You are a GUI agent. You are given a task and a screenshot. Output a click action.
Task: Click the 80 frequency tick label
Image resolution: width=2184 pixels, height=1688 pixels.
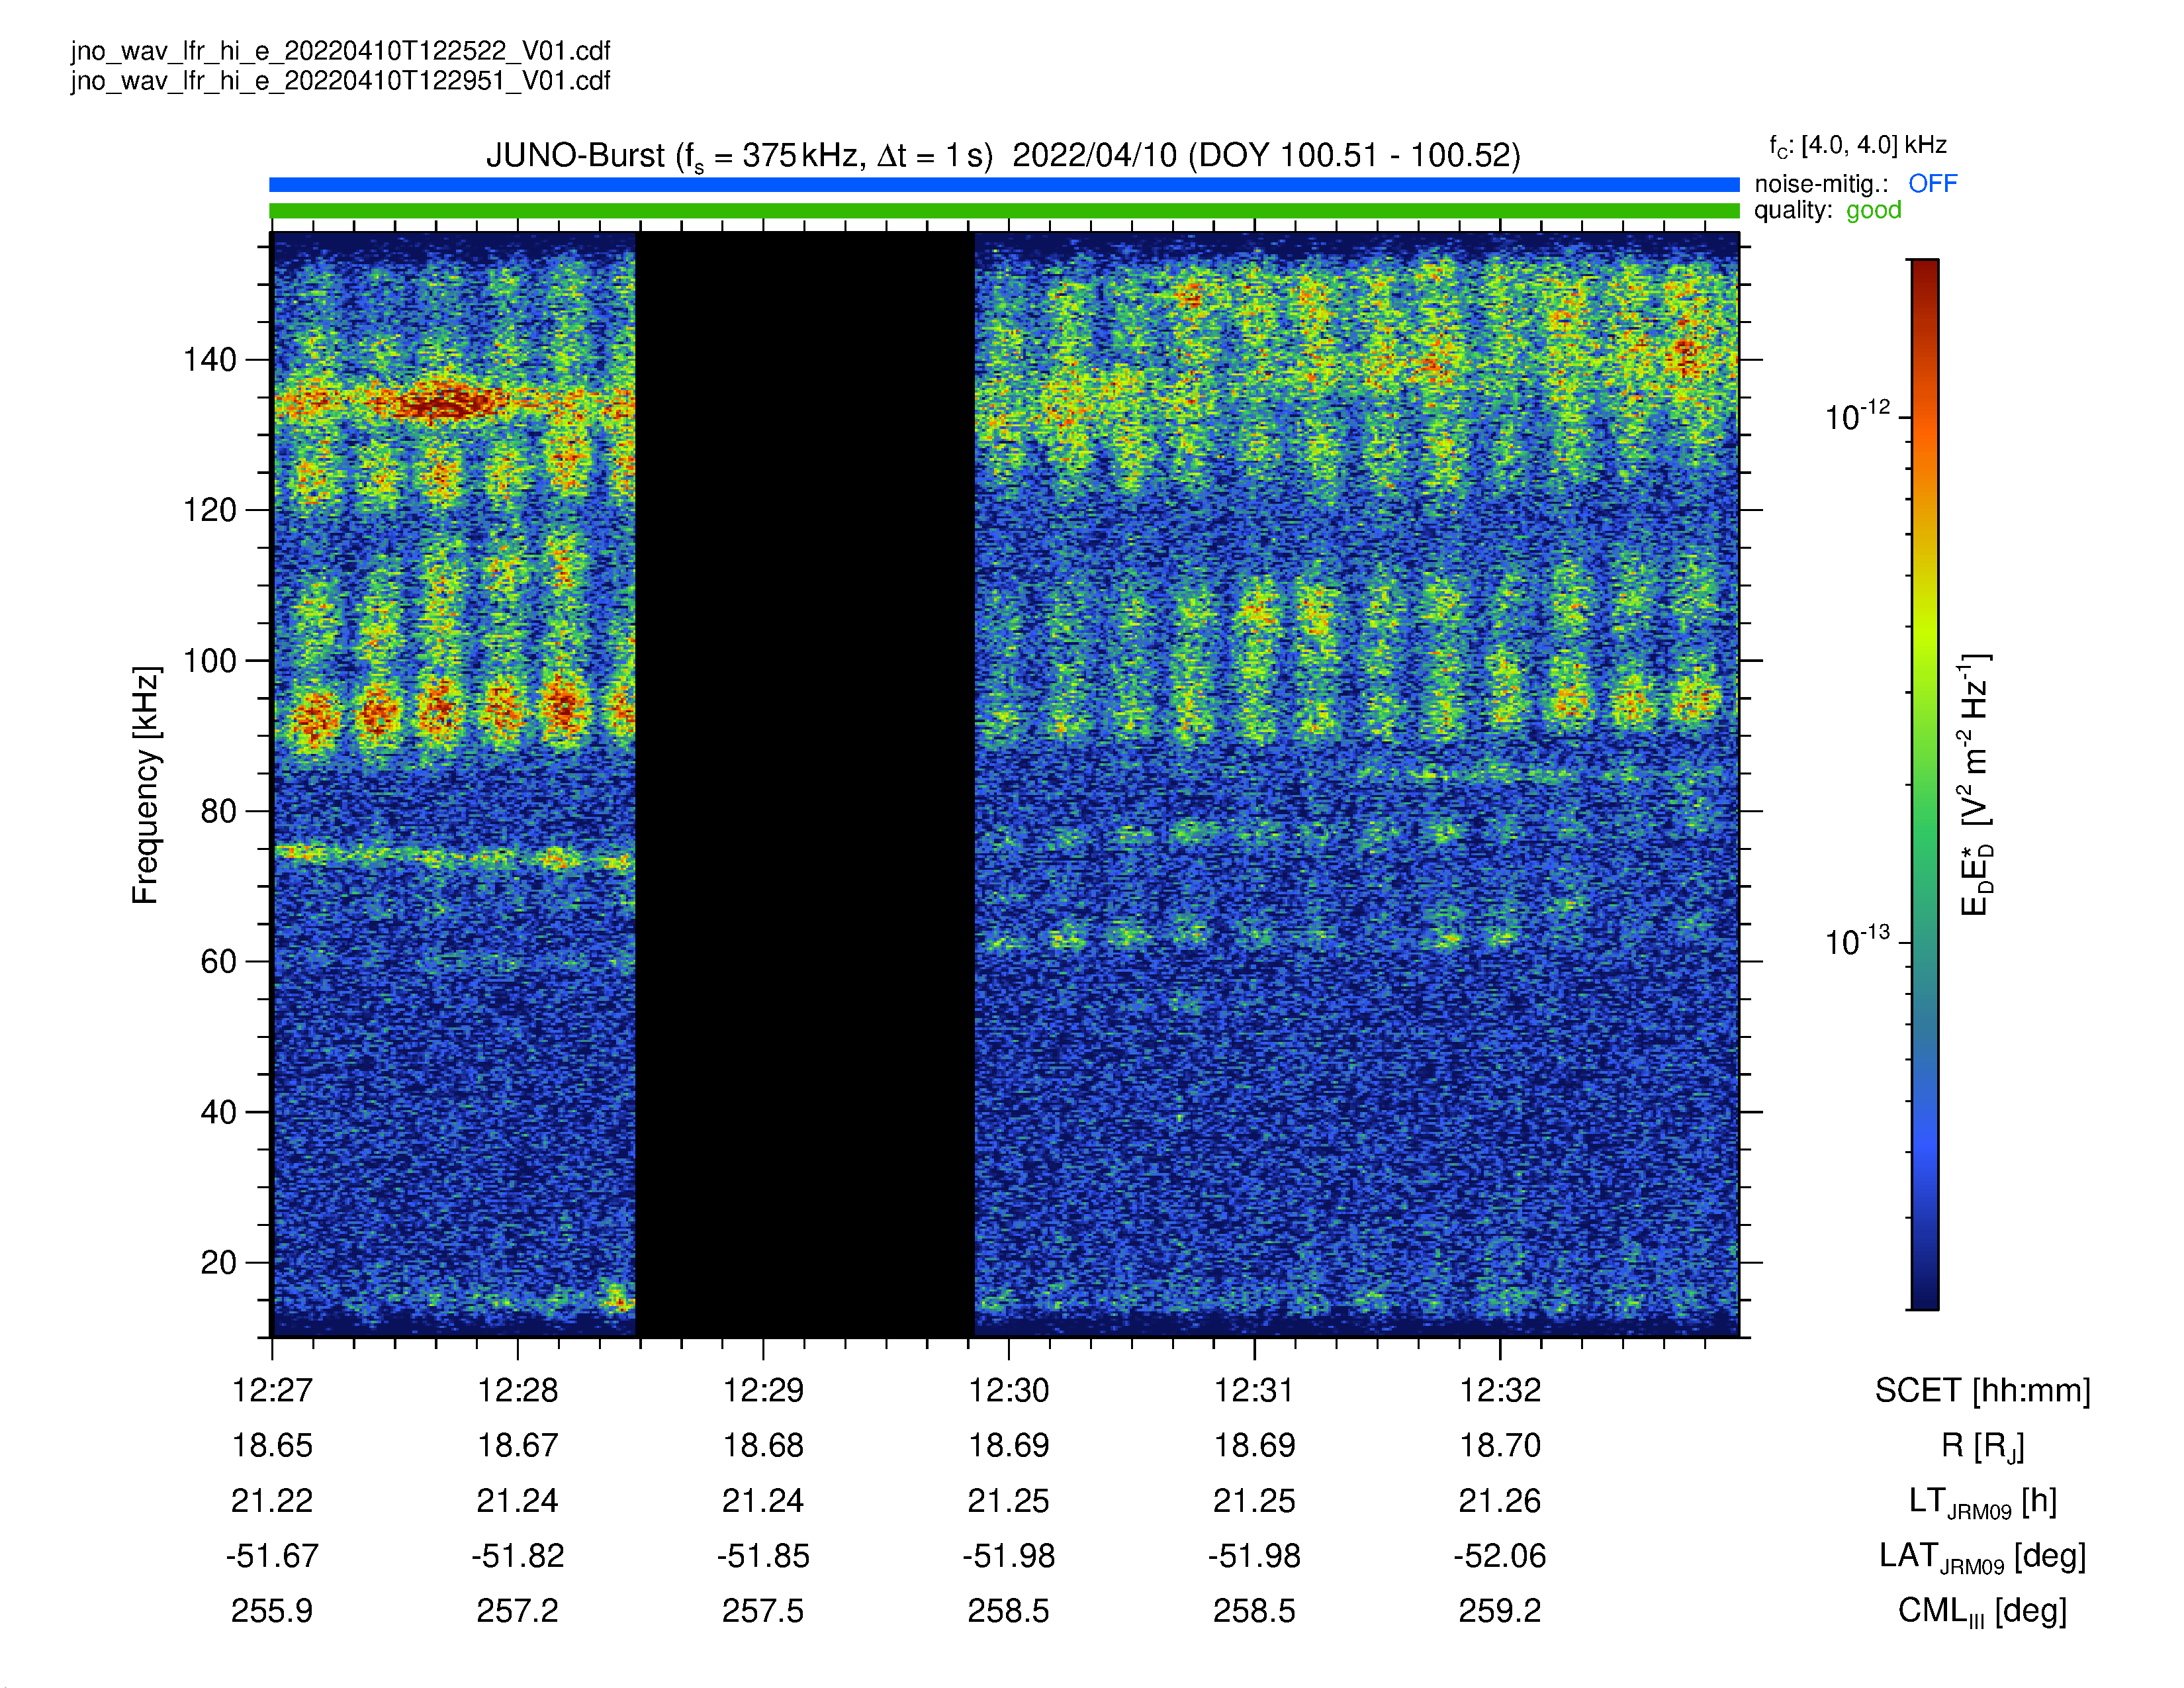(218, 811)
